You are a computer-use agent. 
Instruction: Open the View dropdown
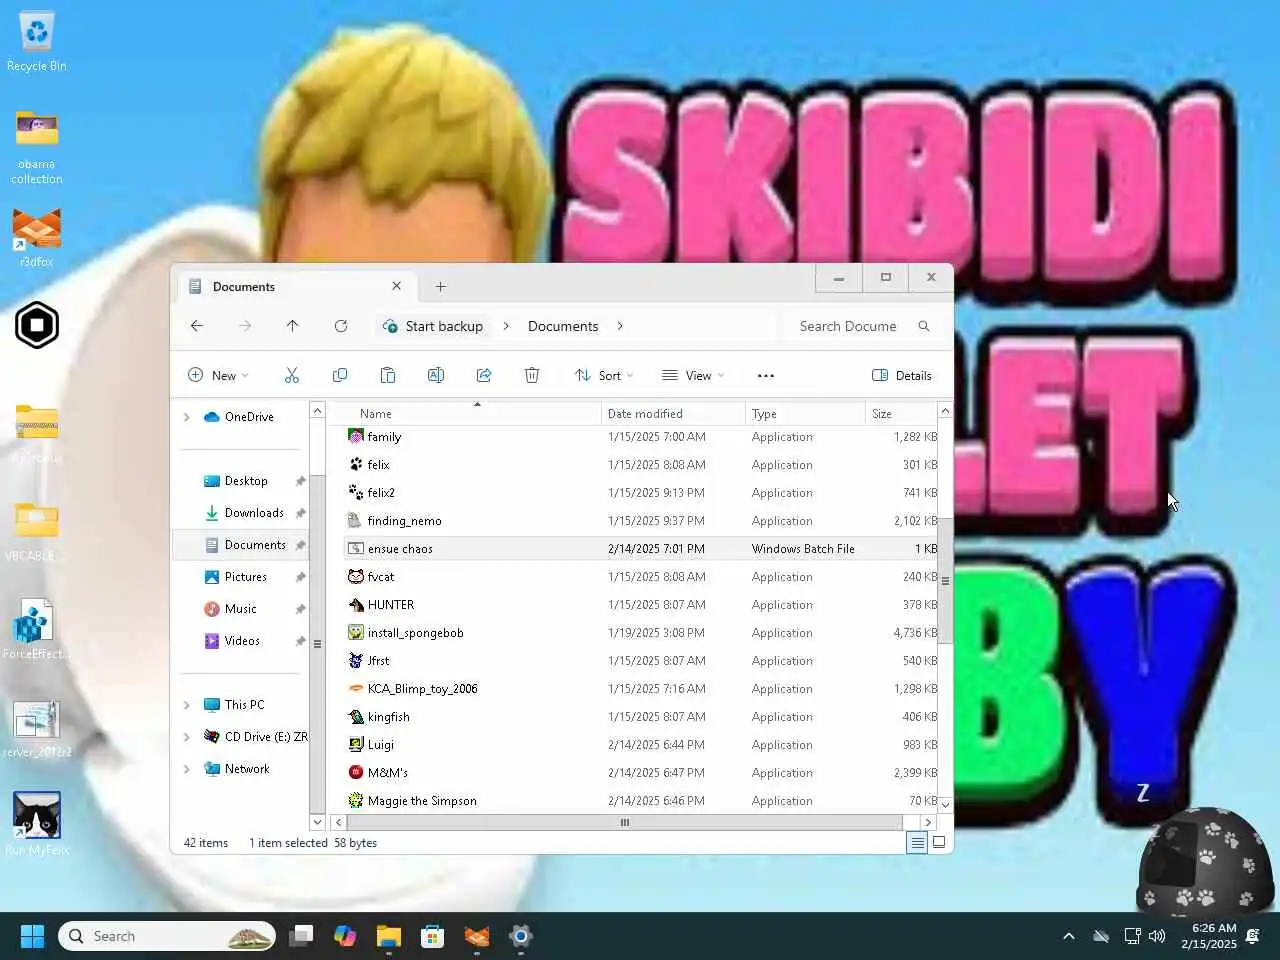[x=693, y=375]
